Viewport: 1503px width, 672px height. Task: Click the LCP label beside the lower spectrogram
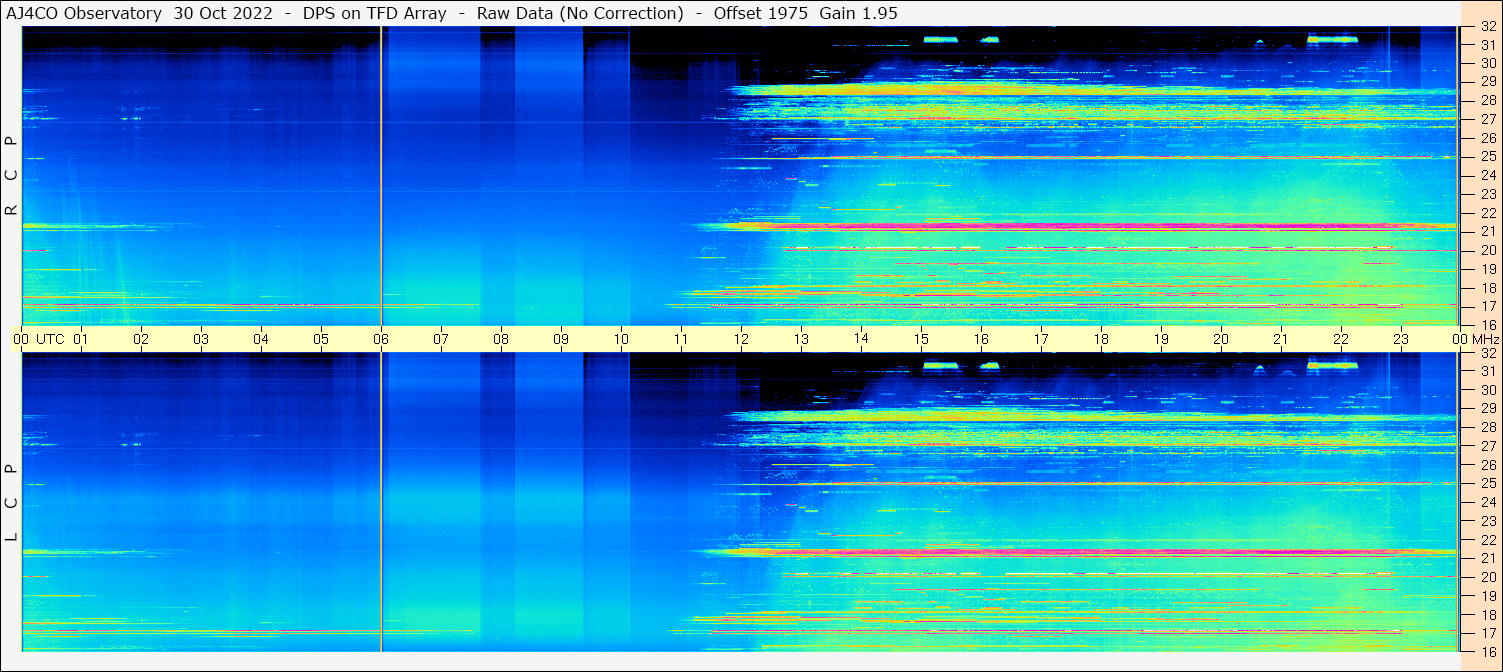[x=12, y=502]
